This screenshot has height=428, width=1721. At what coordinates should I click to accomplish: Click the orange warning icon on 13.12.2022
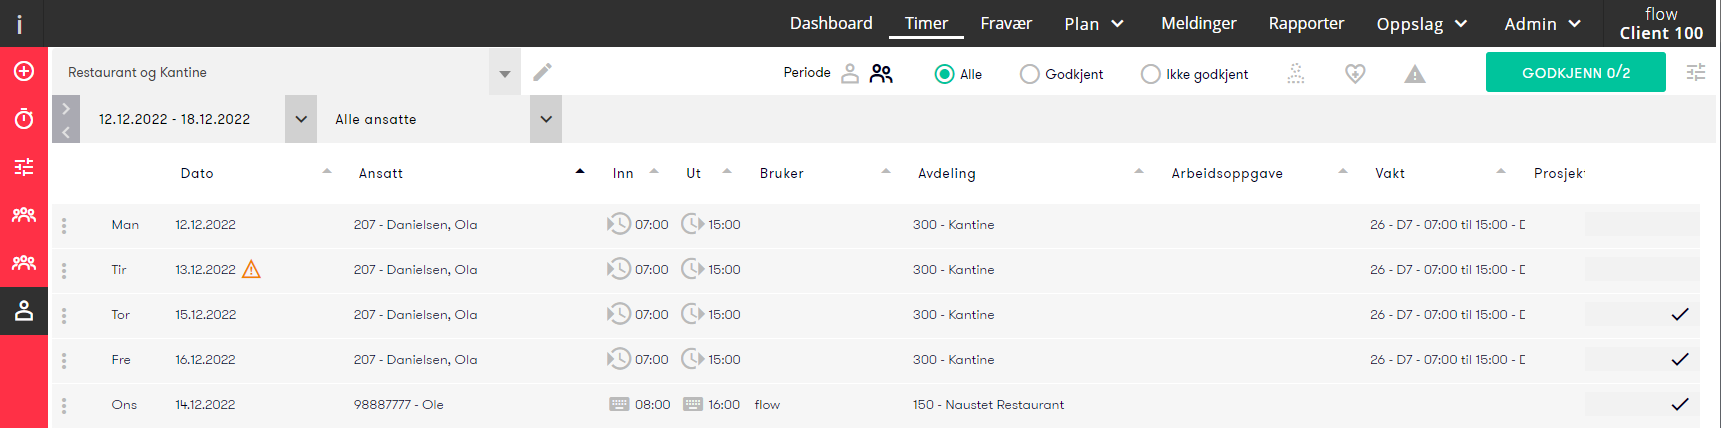[252, 269]
